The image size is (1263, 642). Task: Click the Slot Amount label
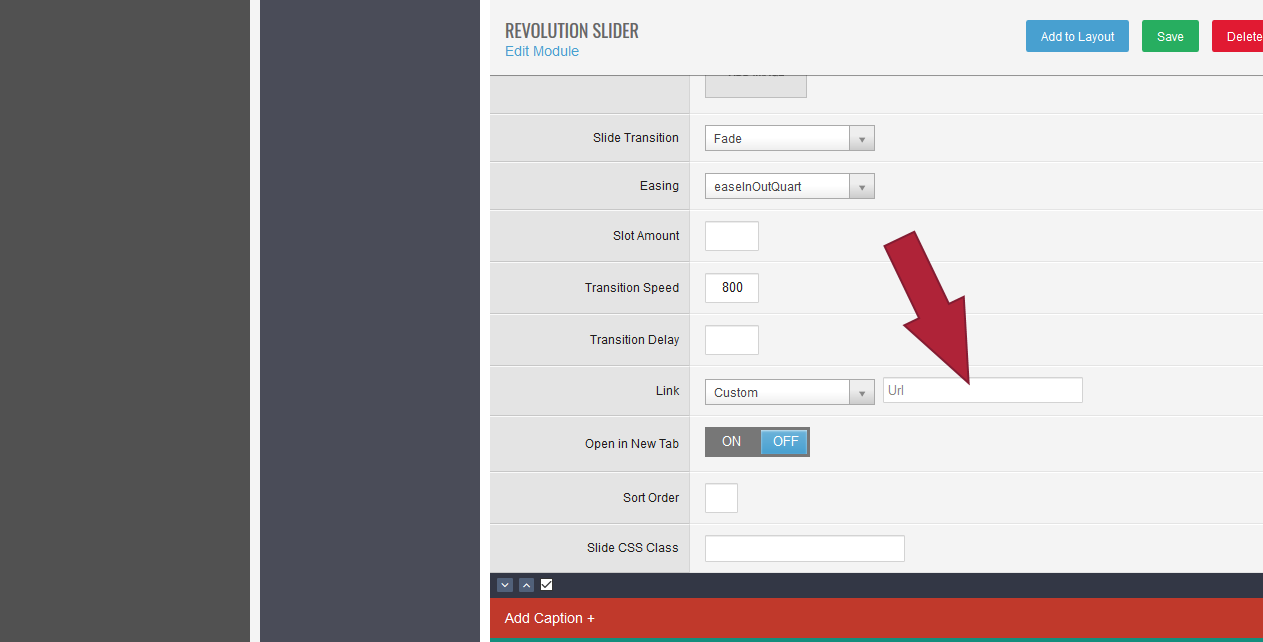(x=646, y=236)
